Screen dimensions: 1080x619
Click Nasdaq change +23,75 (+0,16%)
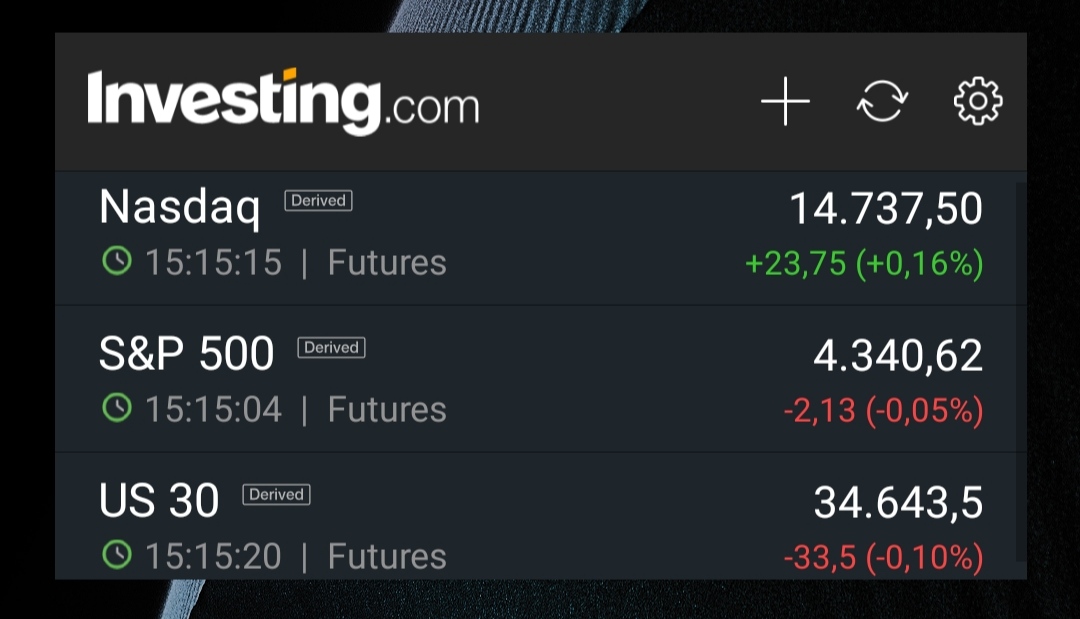[864, 264]
